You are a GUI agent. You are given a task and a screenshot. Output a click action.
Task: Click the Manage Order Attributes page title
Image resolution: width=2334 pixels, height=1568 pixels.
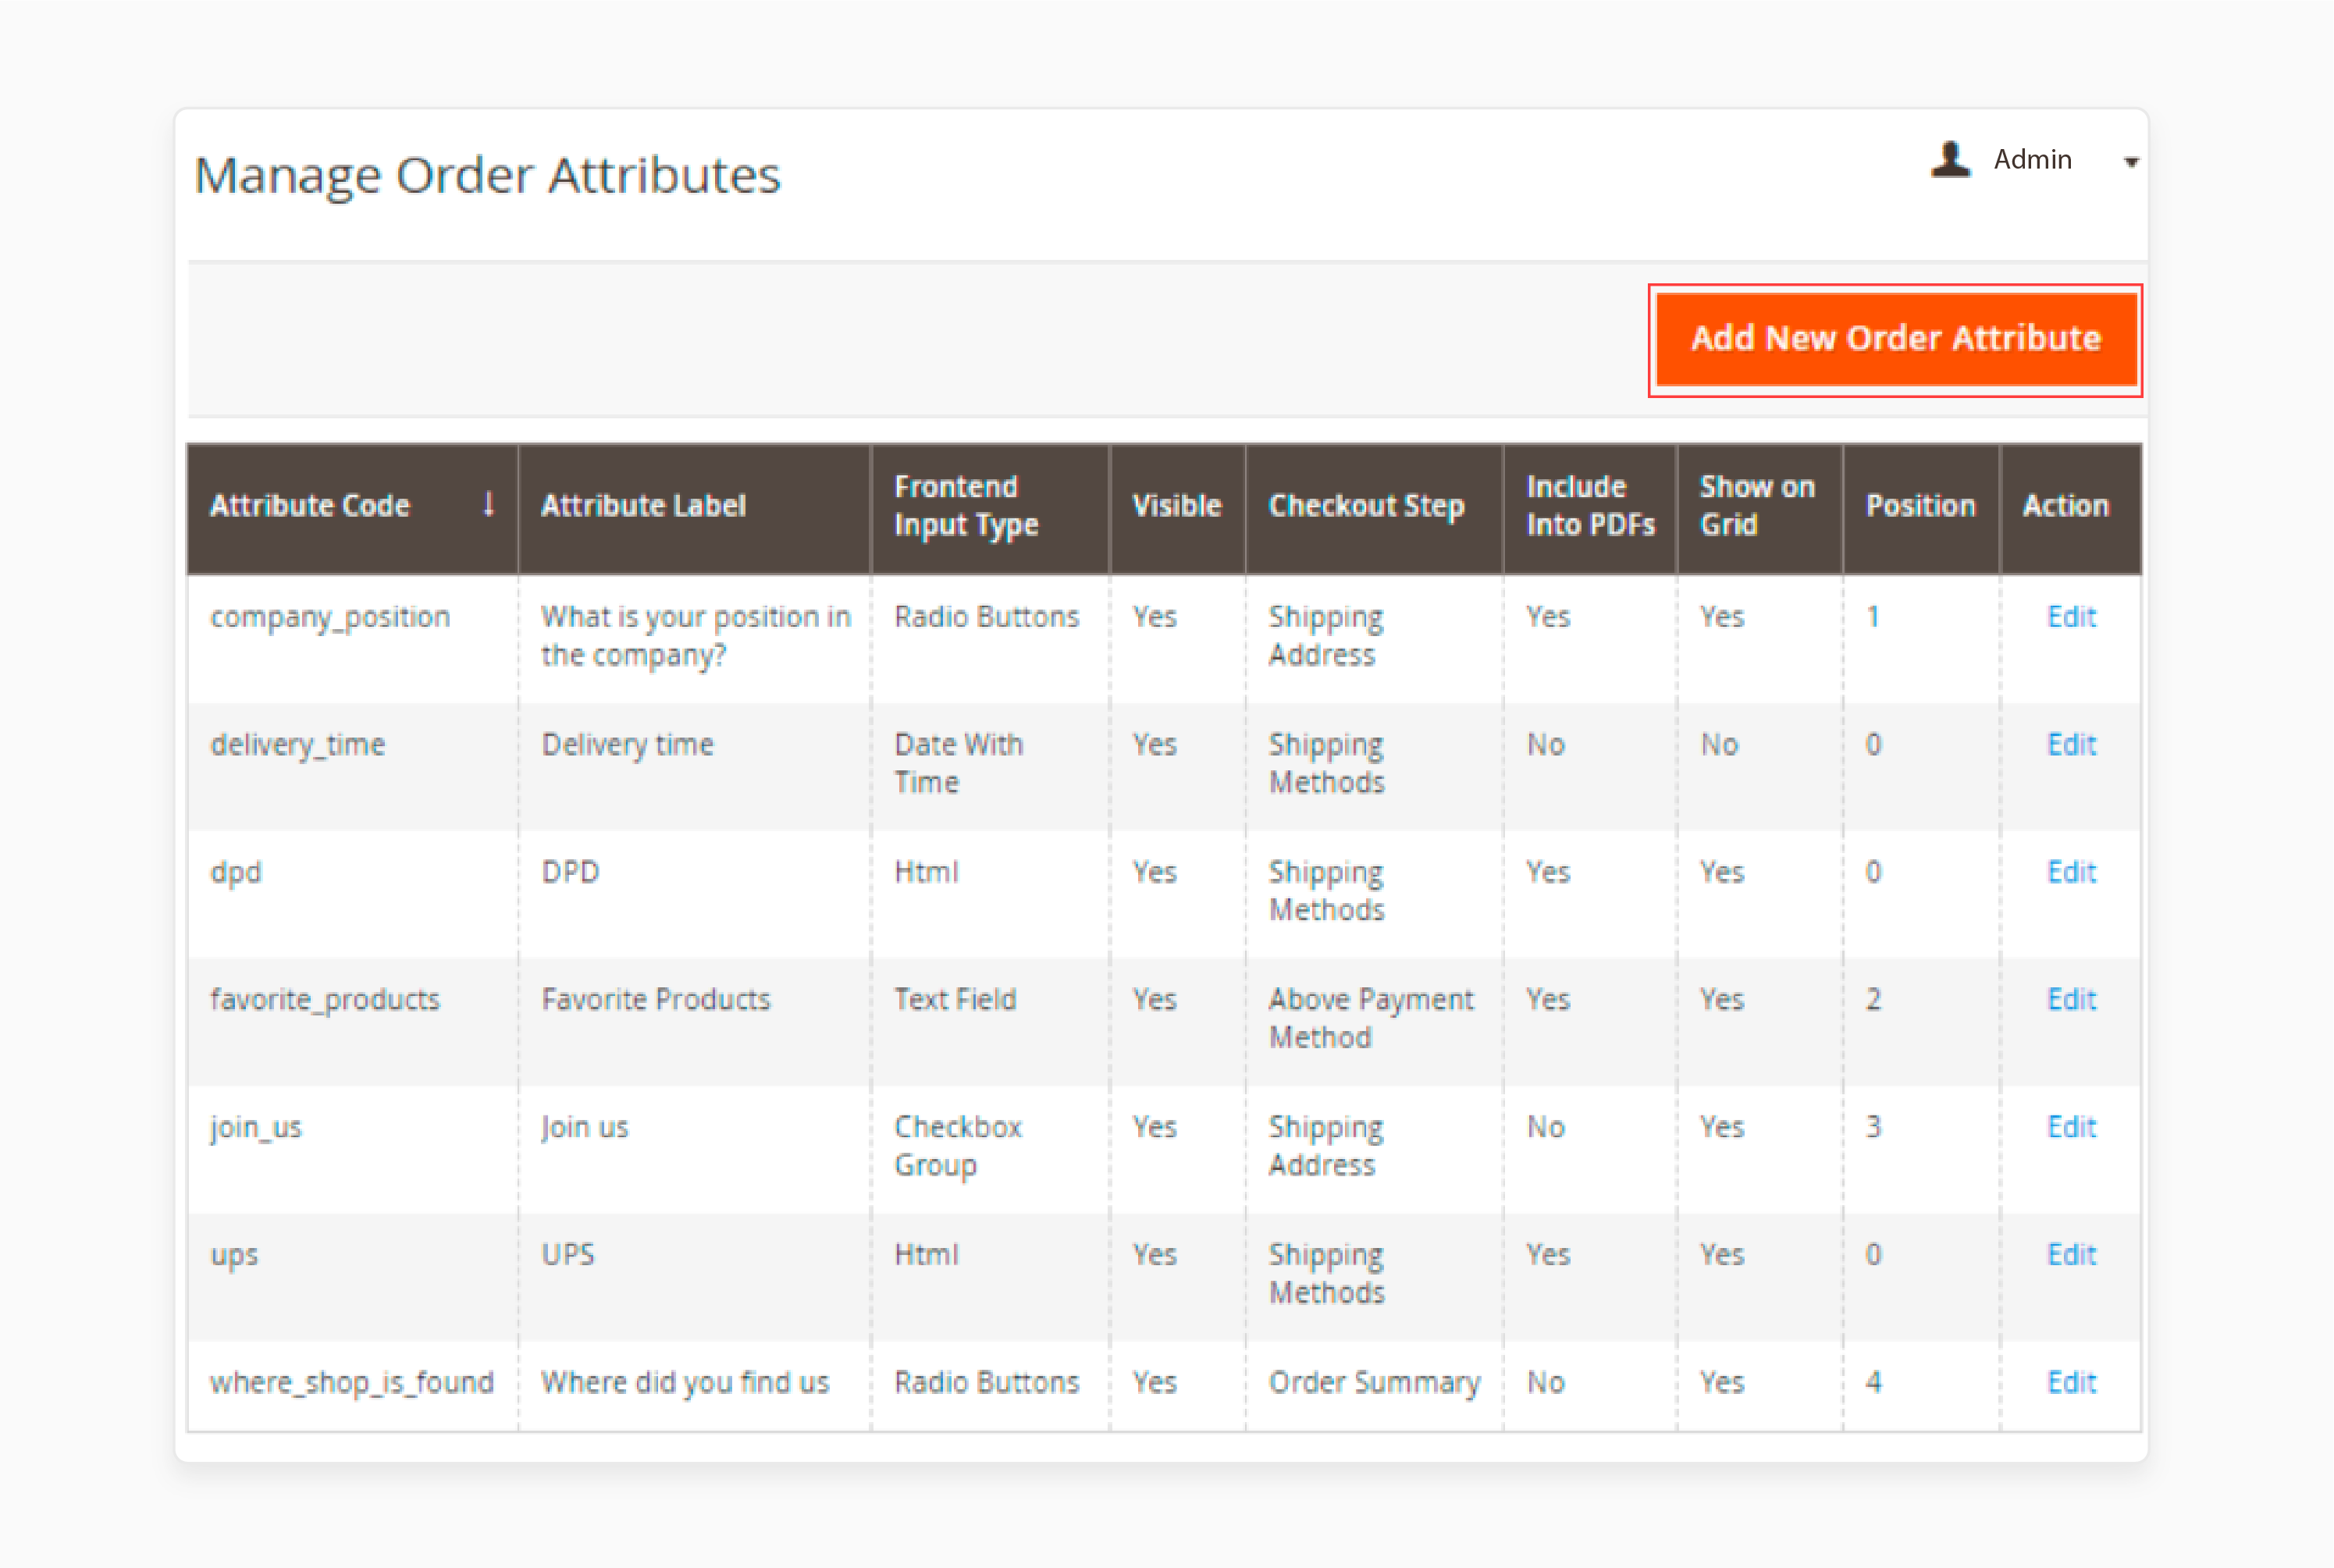pyautogui.click(x=487, y=176)
